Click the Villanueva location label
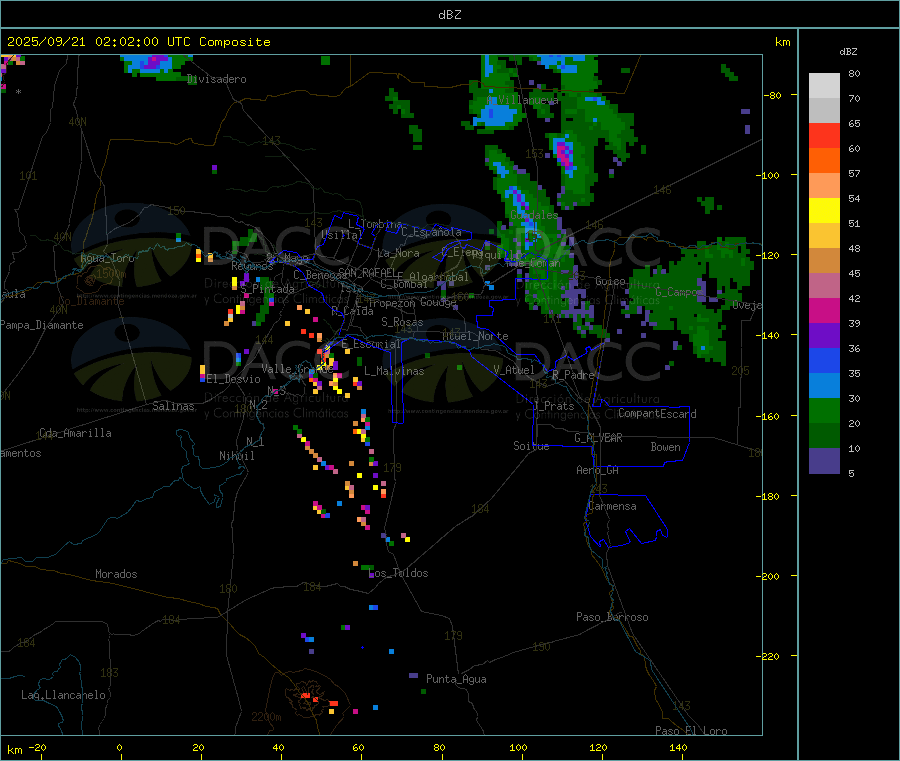Viewport: 900px width, 761px height. click(523, 100)
